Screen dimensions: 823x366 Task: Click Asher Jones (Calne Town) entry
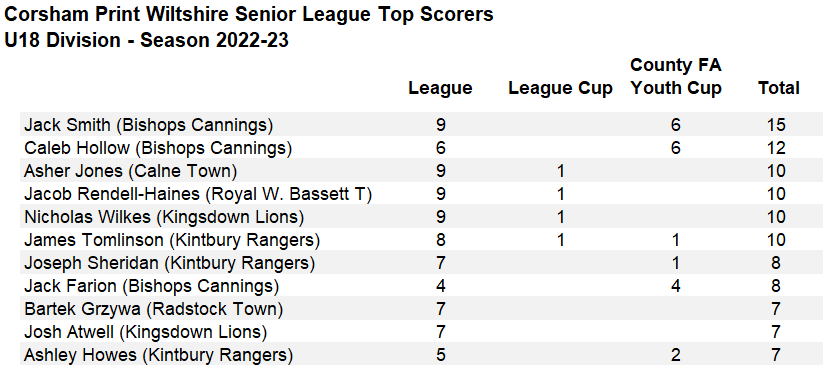(x=130, y=171)
